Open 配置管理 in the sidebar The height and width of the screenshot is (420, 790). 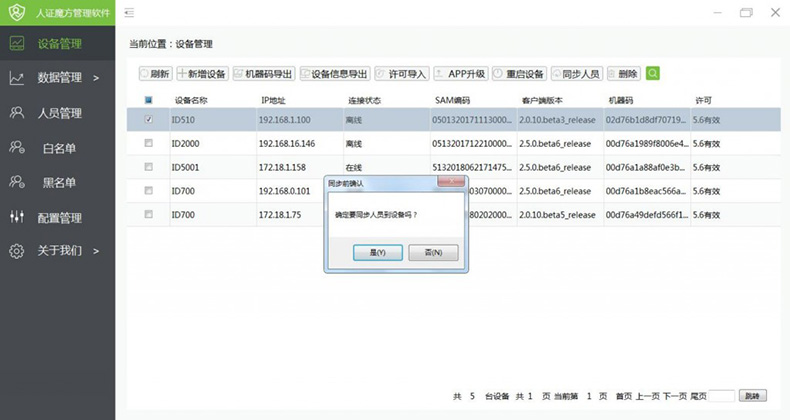pos(59,218)
